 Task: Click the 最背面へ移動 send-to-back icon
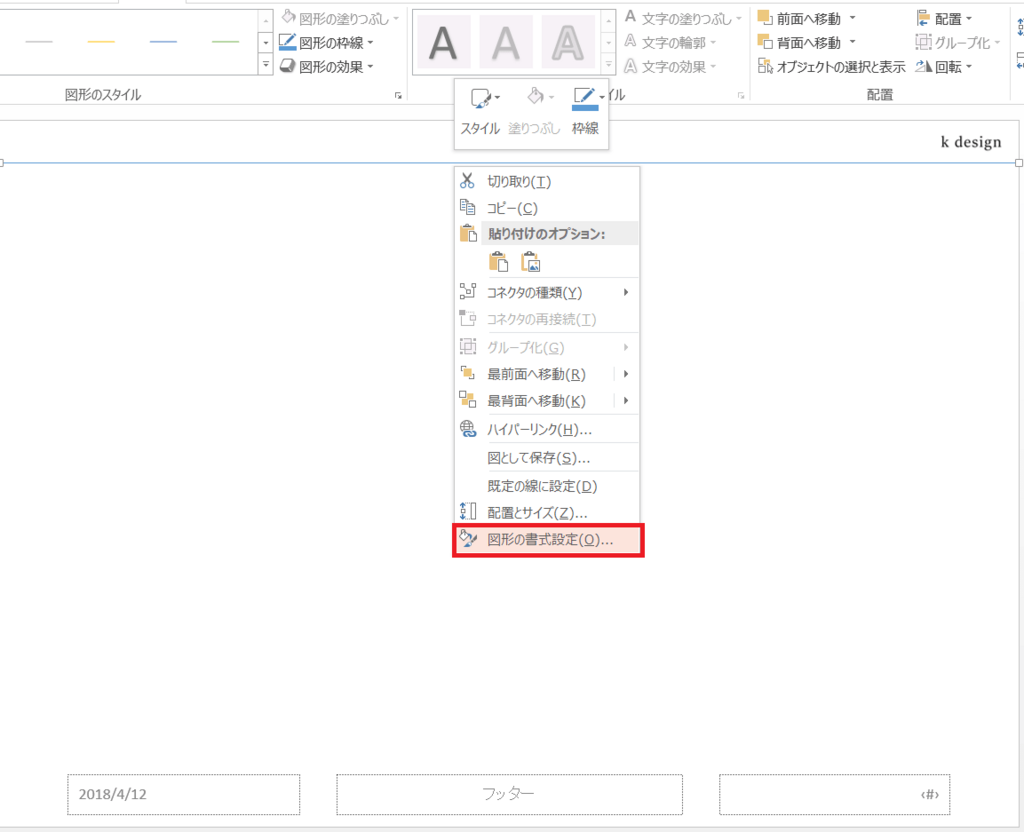point(468,400)
